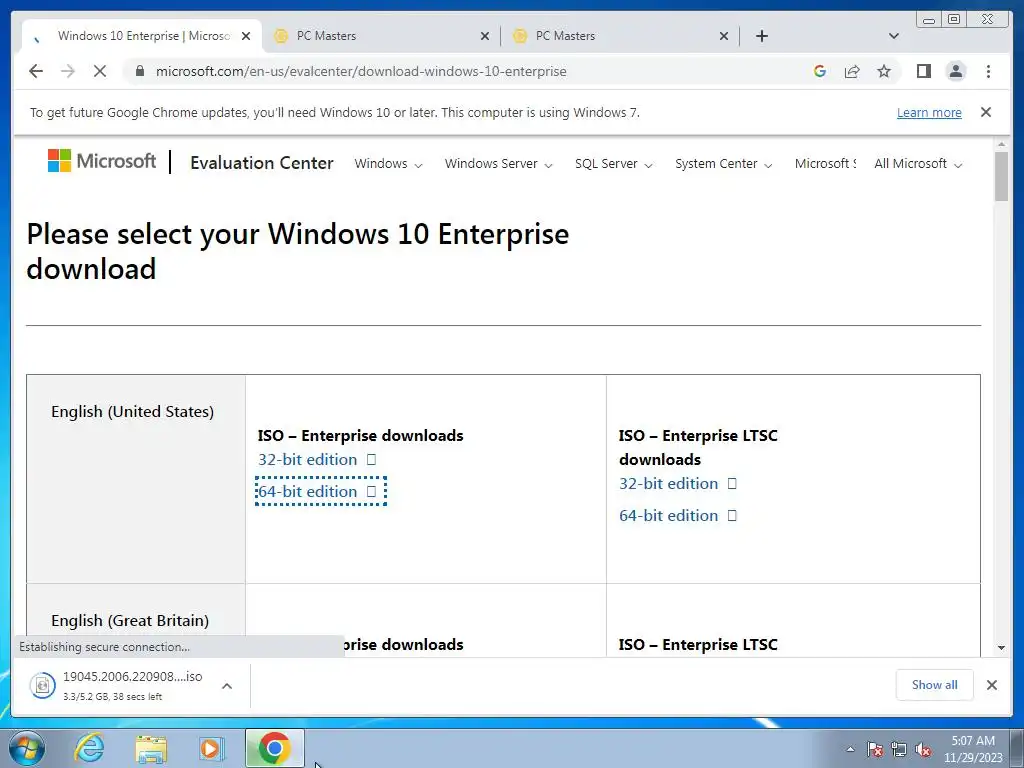Open the downloading ISO file item

pos(116,685)
